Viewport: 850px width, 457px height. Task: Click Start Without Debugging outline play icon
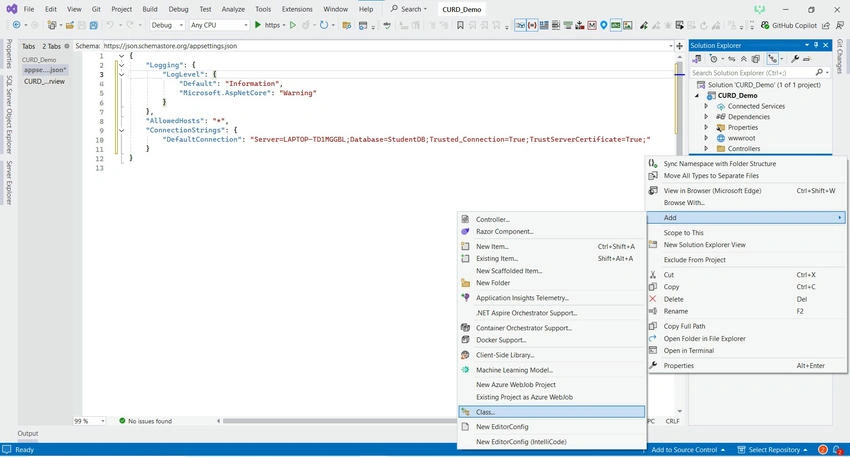tap(293, 25)
